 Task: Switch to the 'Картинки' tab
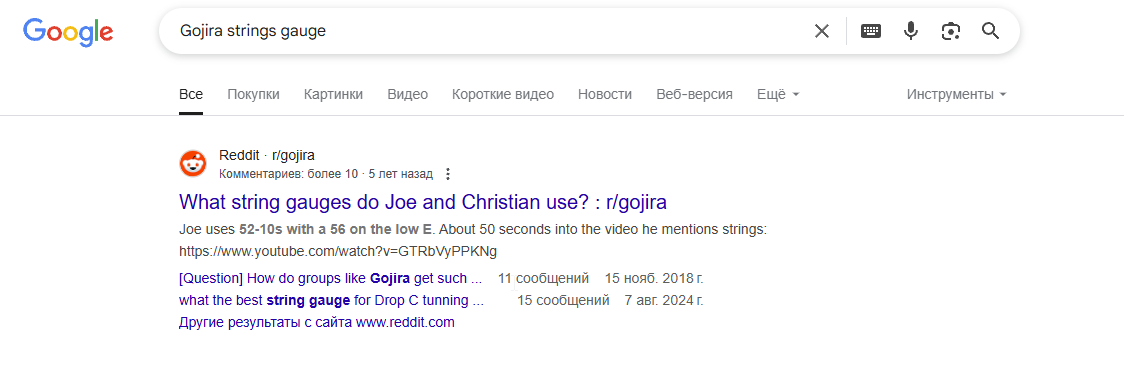(x=333, y=94)
